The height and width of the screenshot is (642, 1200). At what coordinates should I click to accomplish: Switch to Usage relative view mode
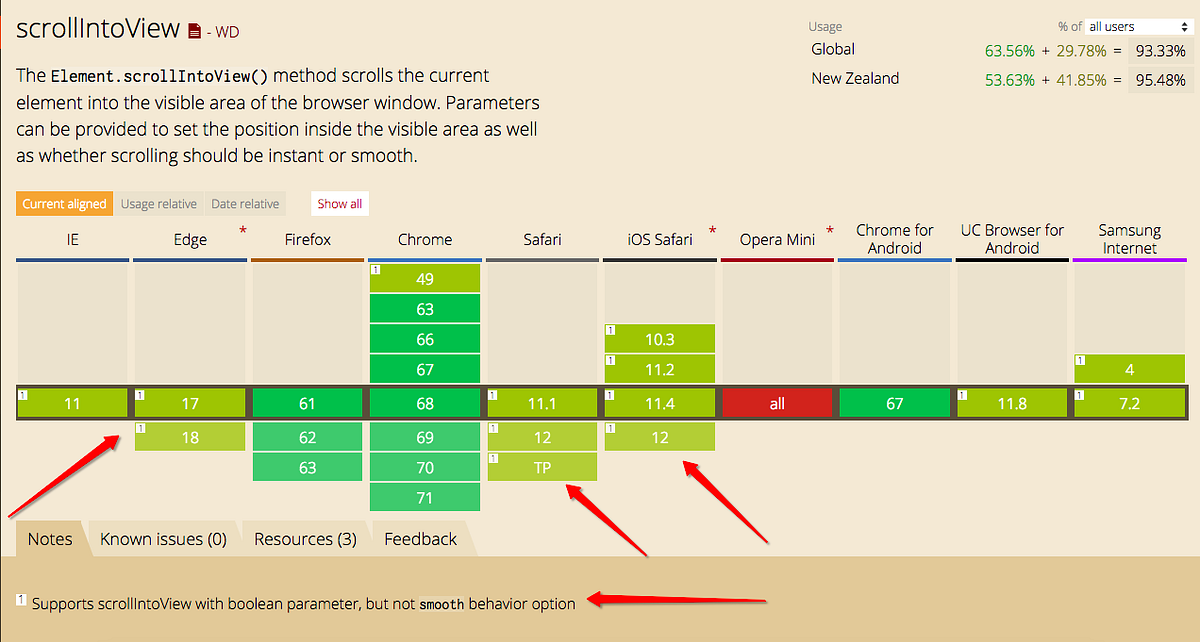coord(158,203)
